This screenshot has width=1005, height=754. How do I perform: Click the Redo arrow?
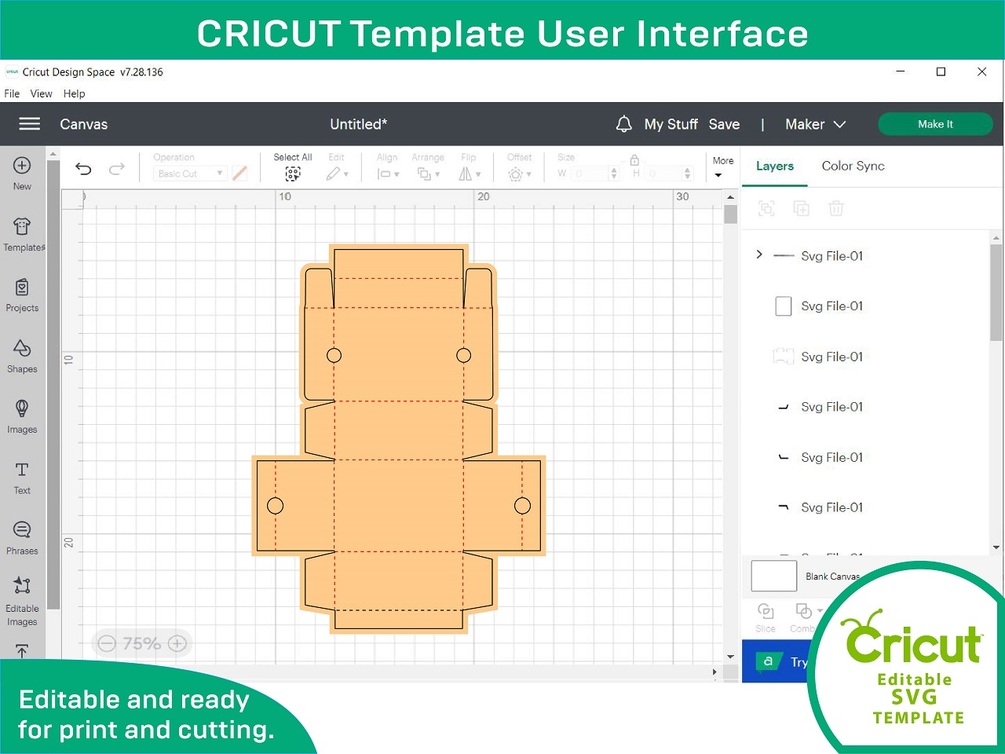(x=117, y=169)
